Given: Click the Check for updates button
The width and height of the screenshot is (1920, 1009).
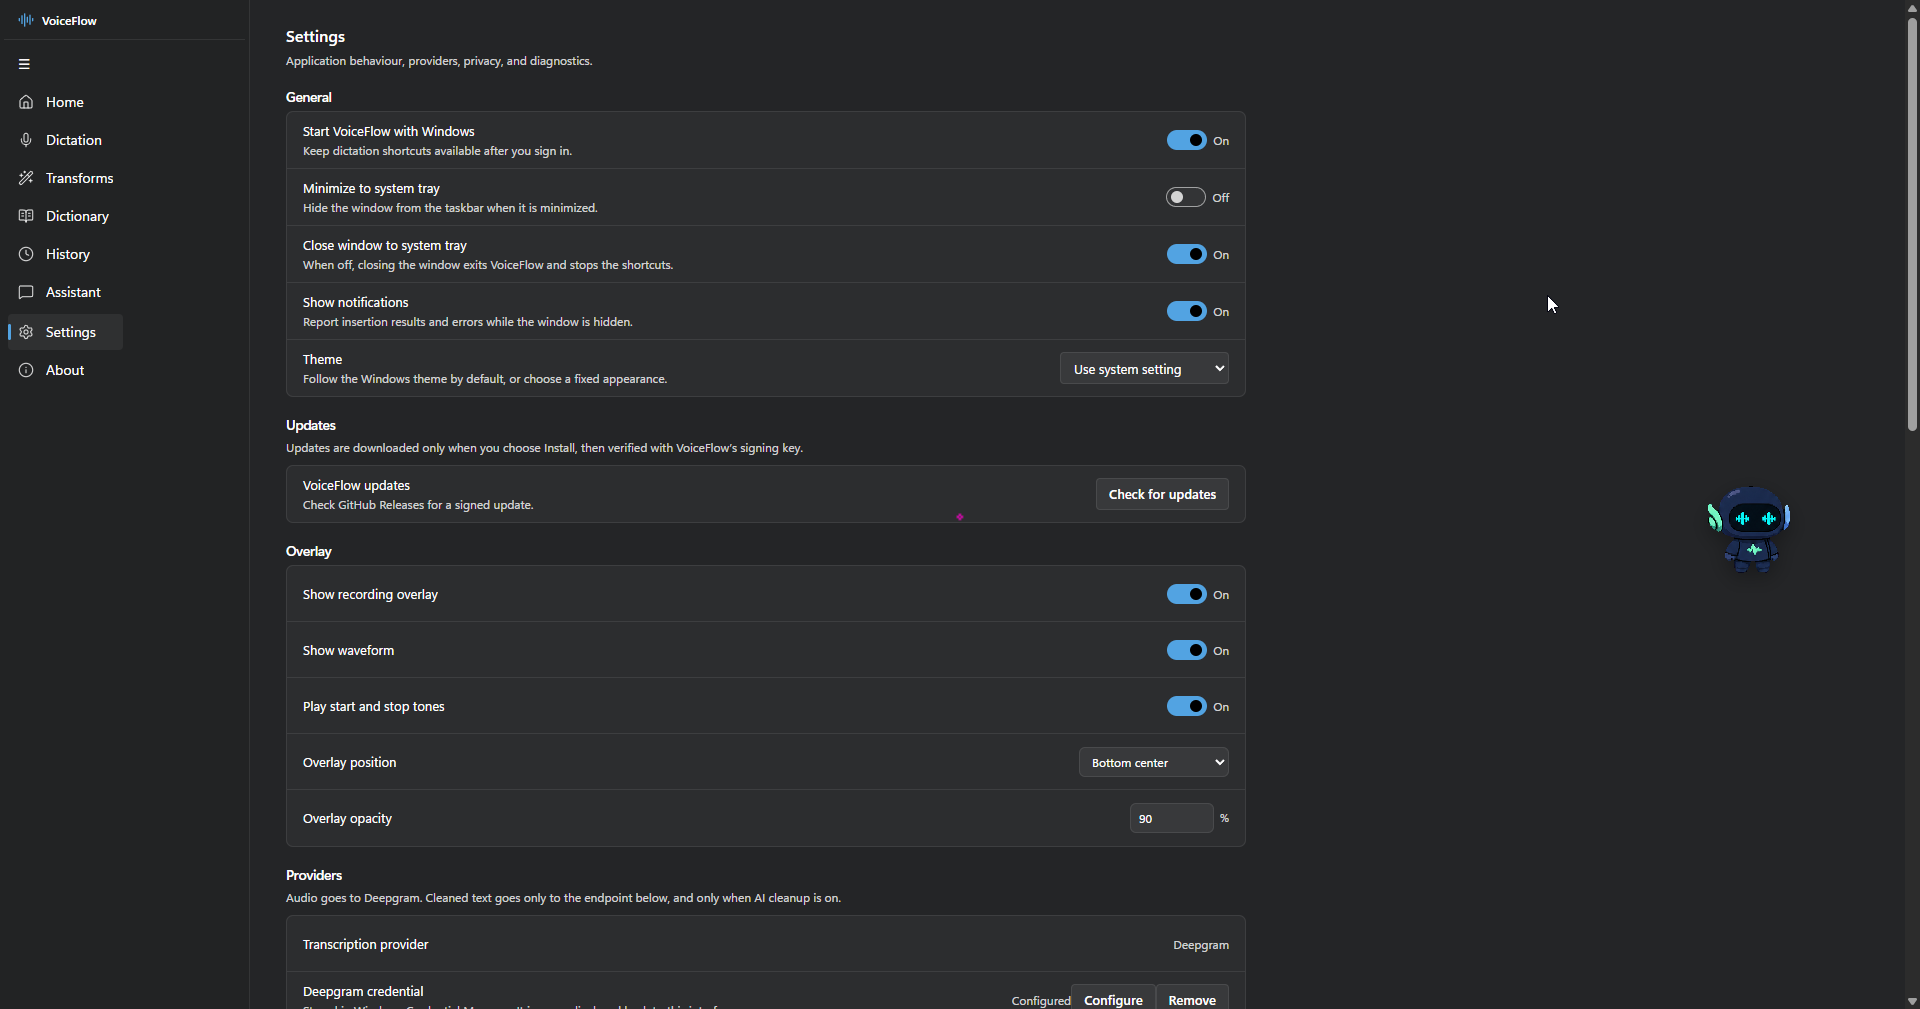Looking at the screenshot, I should tap(1162, 494).
